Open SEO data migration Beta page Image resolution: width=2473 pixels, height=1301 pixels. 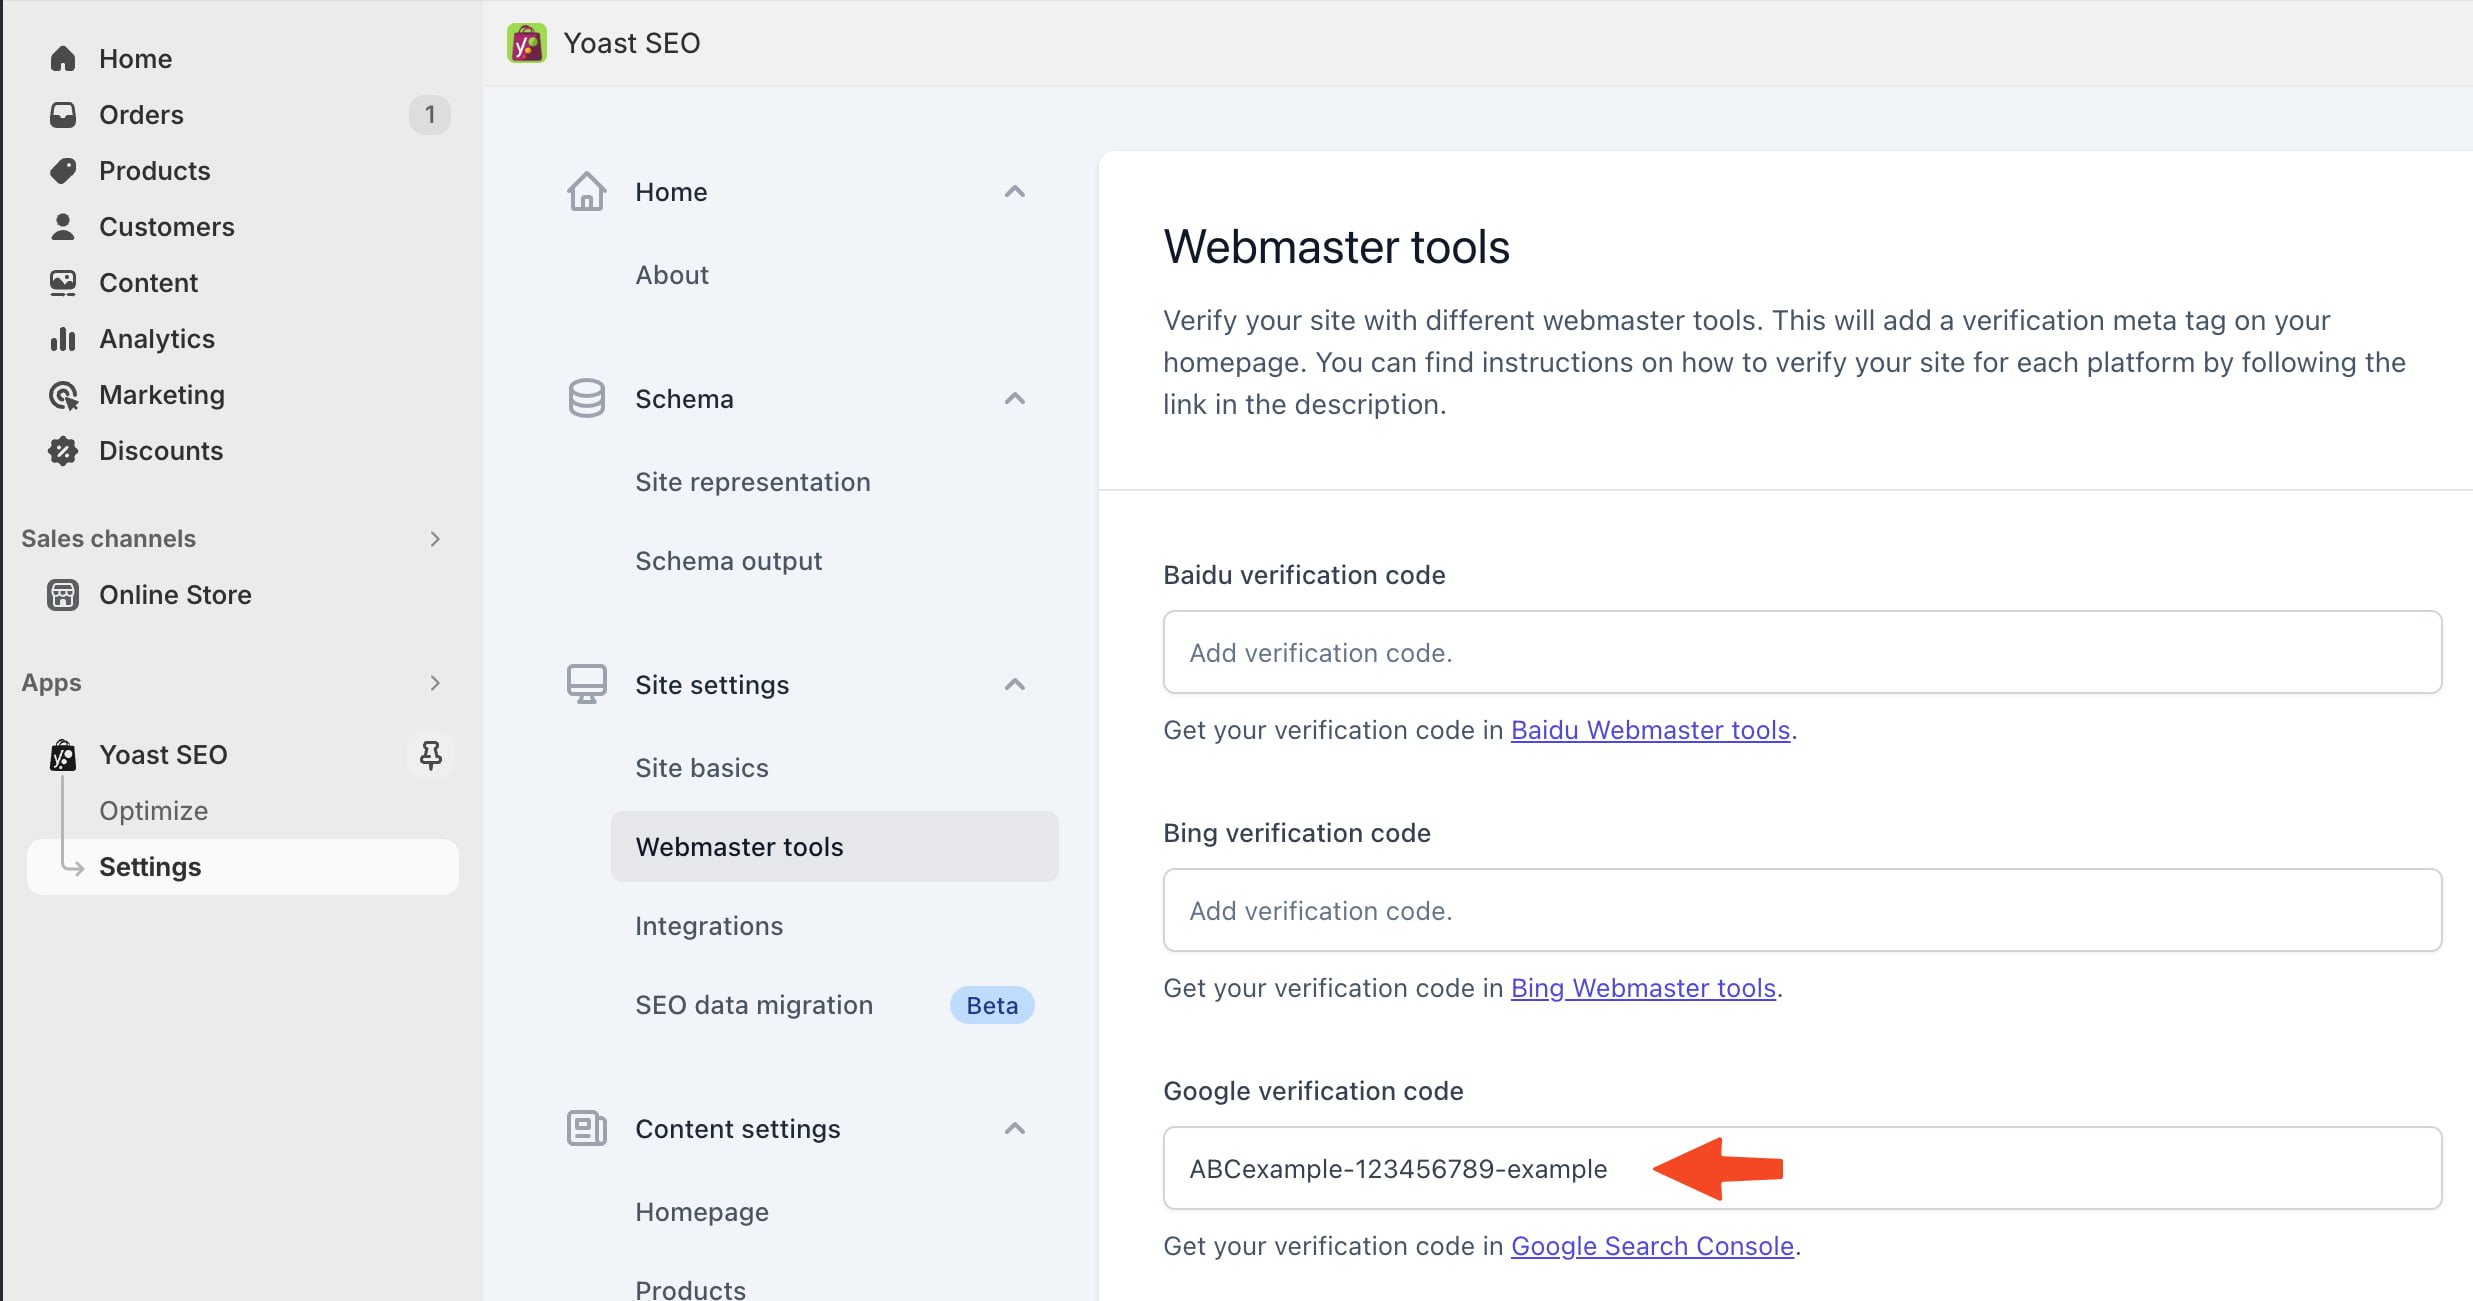(x=754, y=1005)
